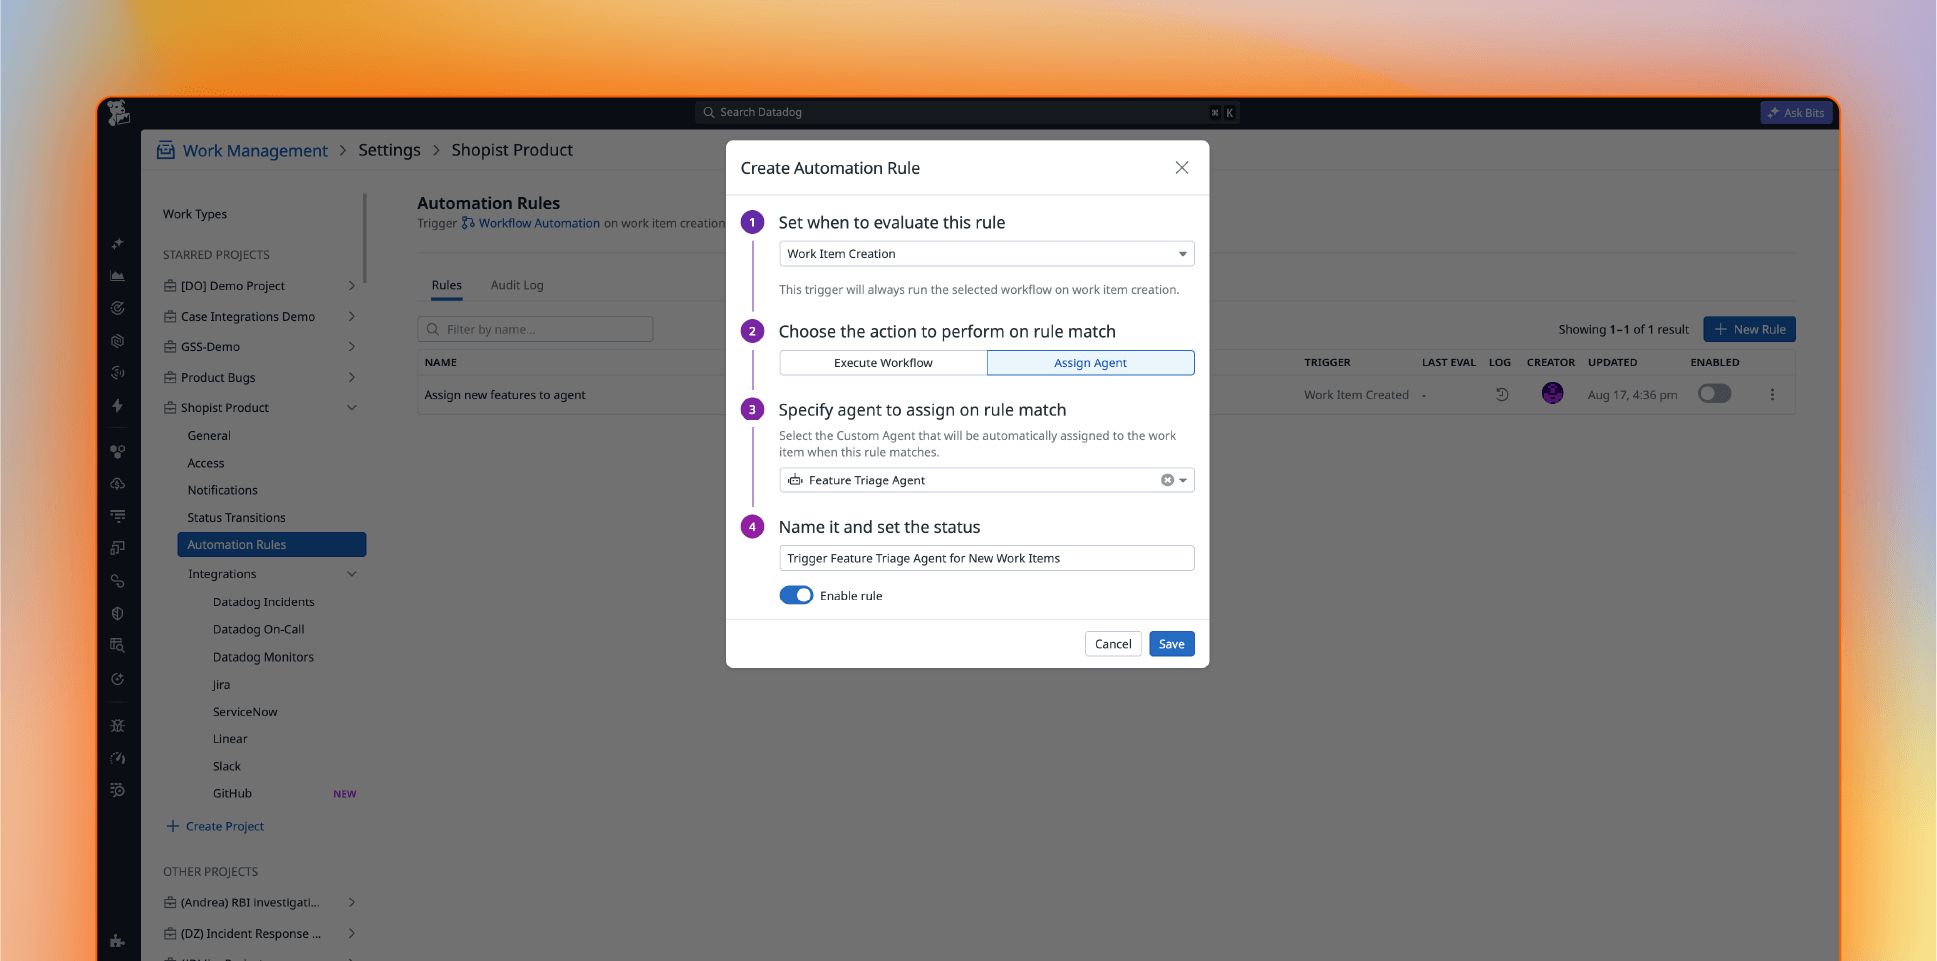This screenshot has height=961, width=1937.
Task: Toggle enabled switch for Assign new features rule
Action: coord(1714,394)
